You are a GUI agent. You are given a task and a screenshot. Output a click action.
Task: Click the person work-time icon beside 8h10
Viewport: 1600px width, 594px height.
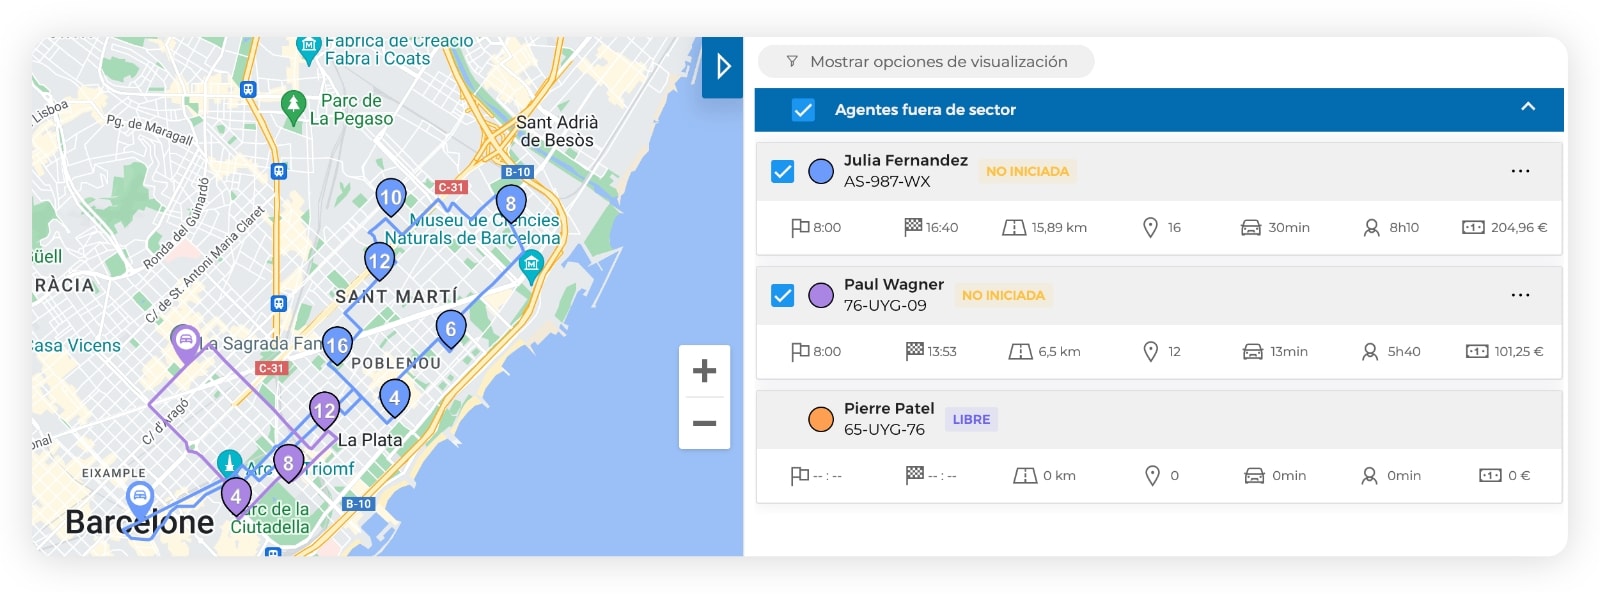(1372, 228)
